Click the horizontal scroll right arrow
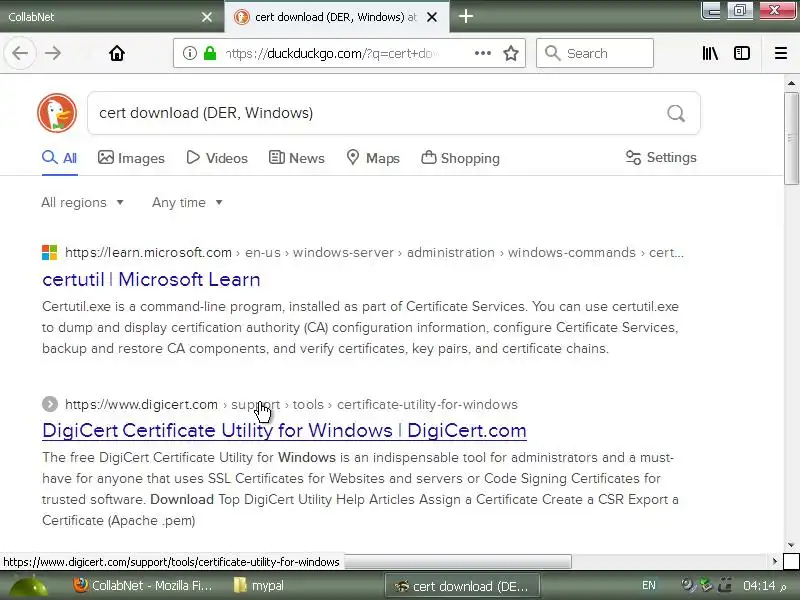800x600 pixels. 774,561
